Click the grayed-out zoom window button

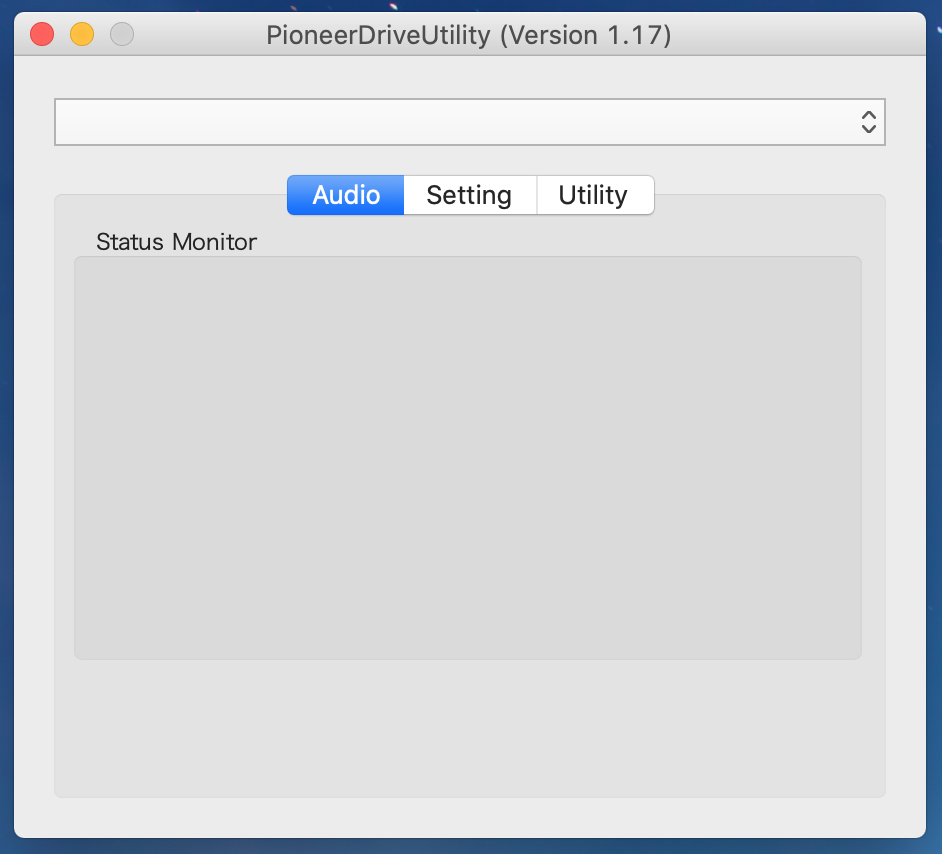pos(122,35)
